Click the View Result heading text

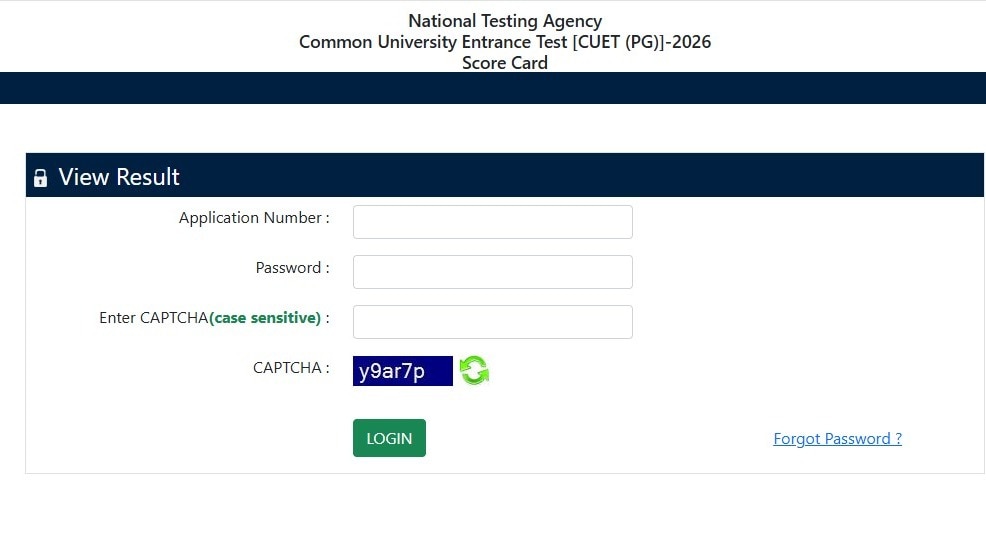119,177
